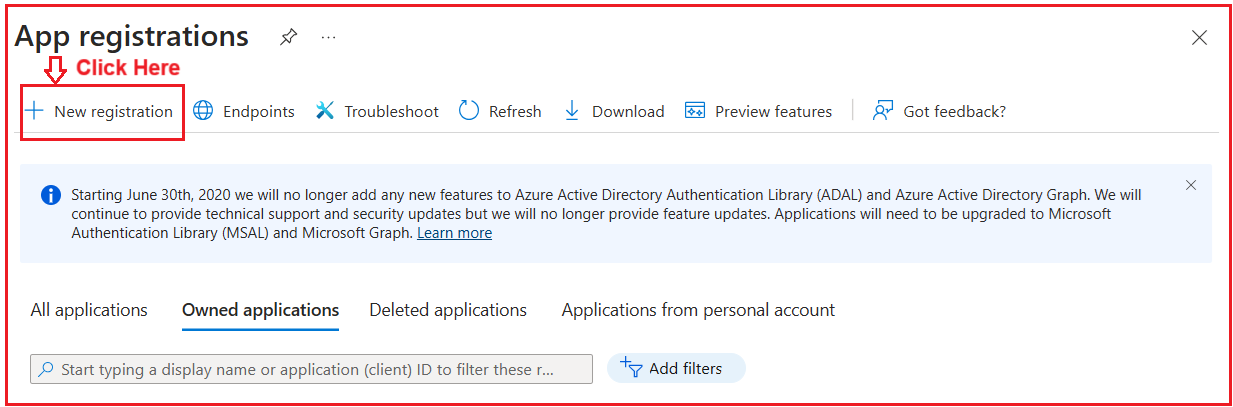This screenshot has width=1233, height=407.
Task: Open the Endpoints label
Action: click(259, 111)
